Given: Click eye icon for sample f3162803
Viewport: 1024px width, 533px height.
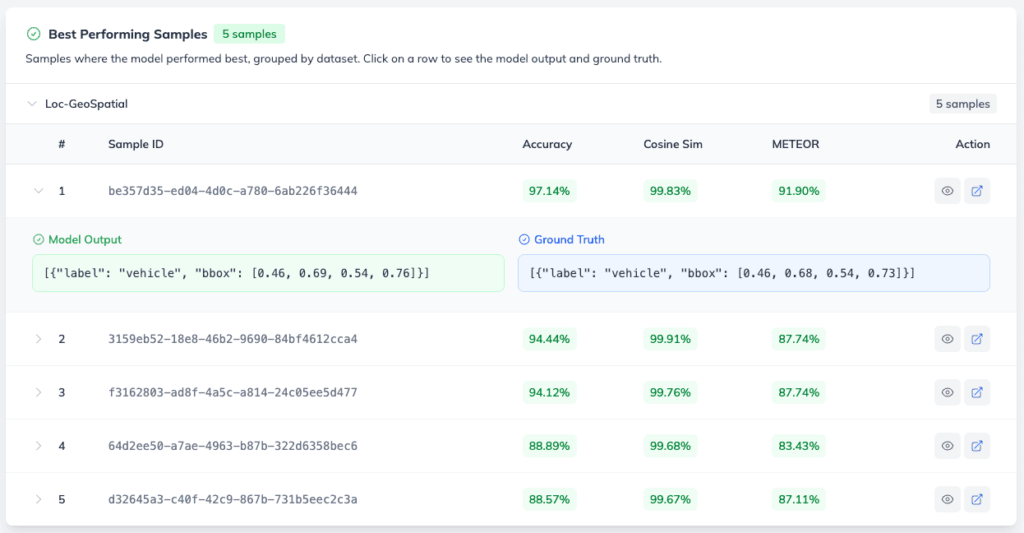Looking at the screenshot, I should point(947,393).
